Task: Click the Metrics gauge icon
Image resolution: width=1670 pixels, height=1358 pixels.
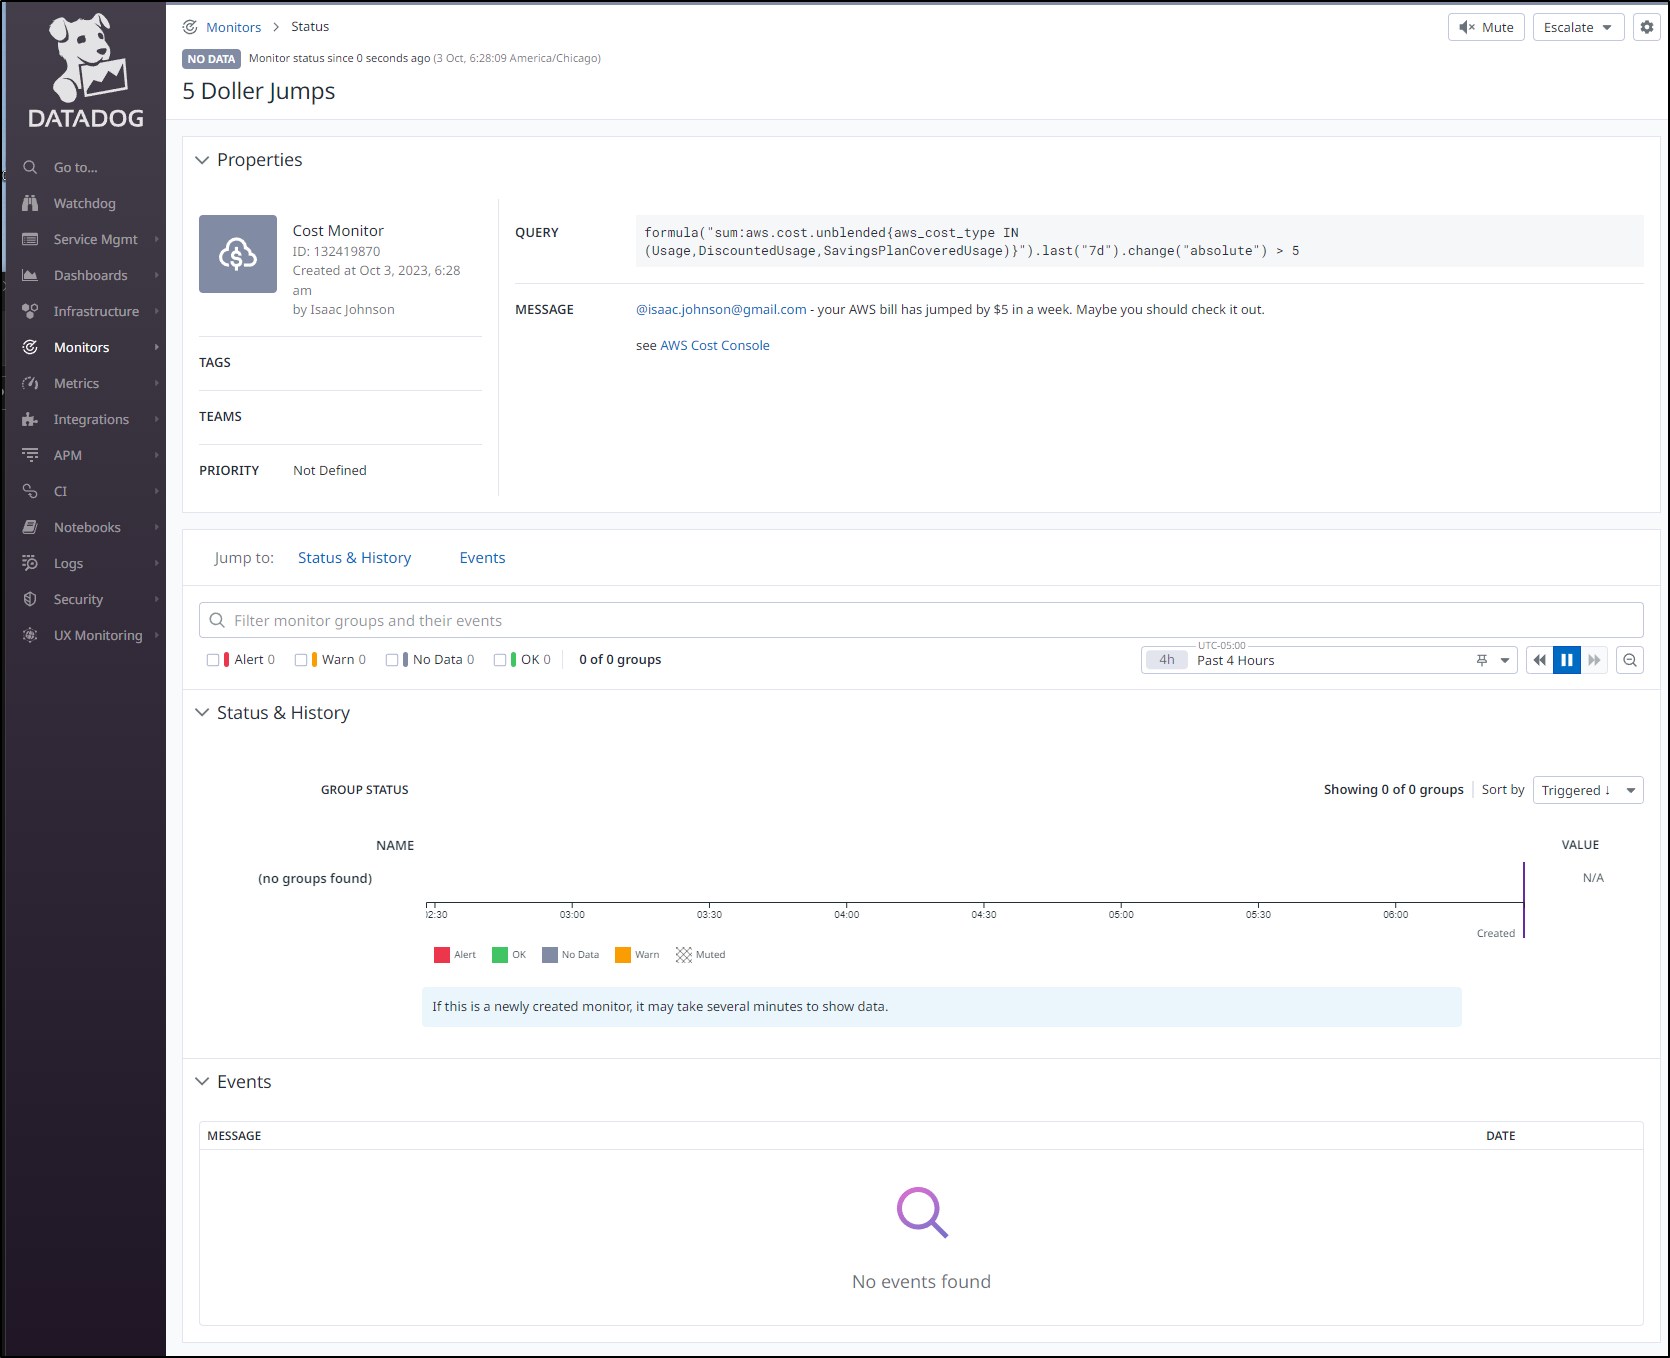Action: point(31,383)
